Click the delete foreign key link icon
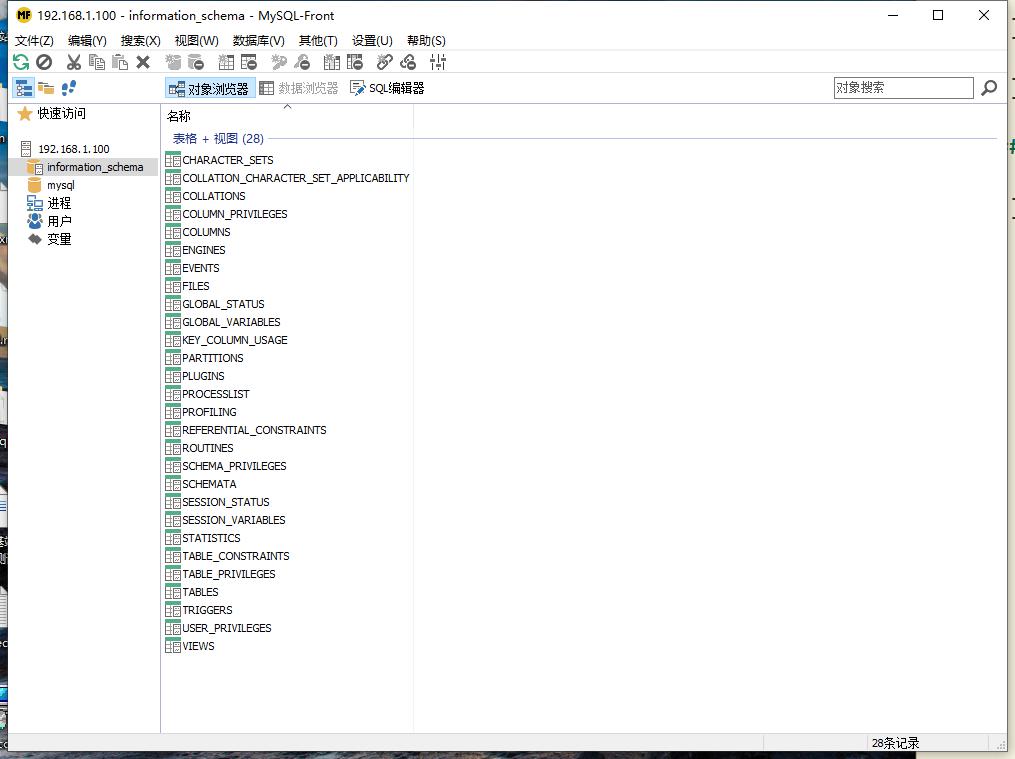This screenshot has height=759, width=1015. coord(408,62)
